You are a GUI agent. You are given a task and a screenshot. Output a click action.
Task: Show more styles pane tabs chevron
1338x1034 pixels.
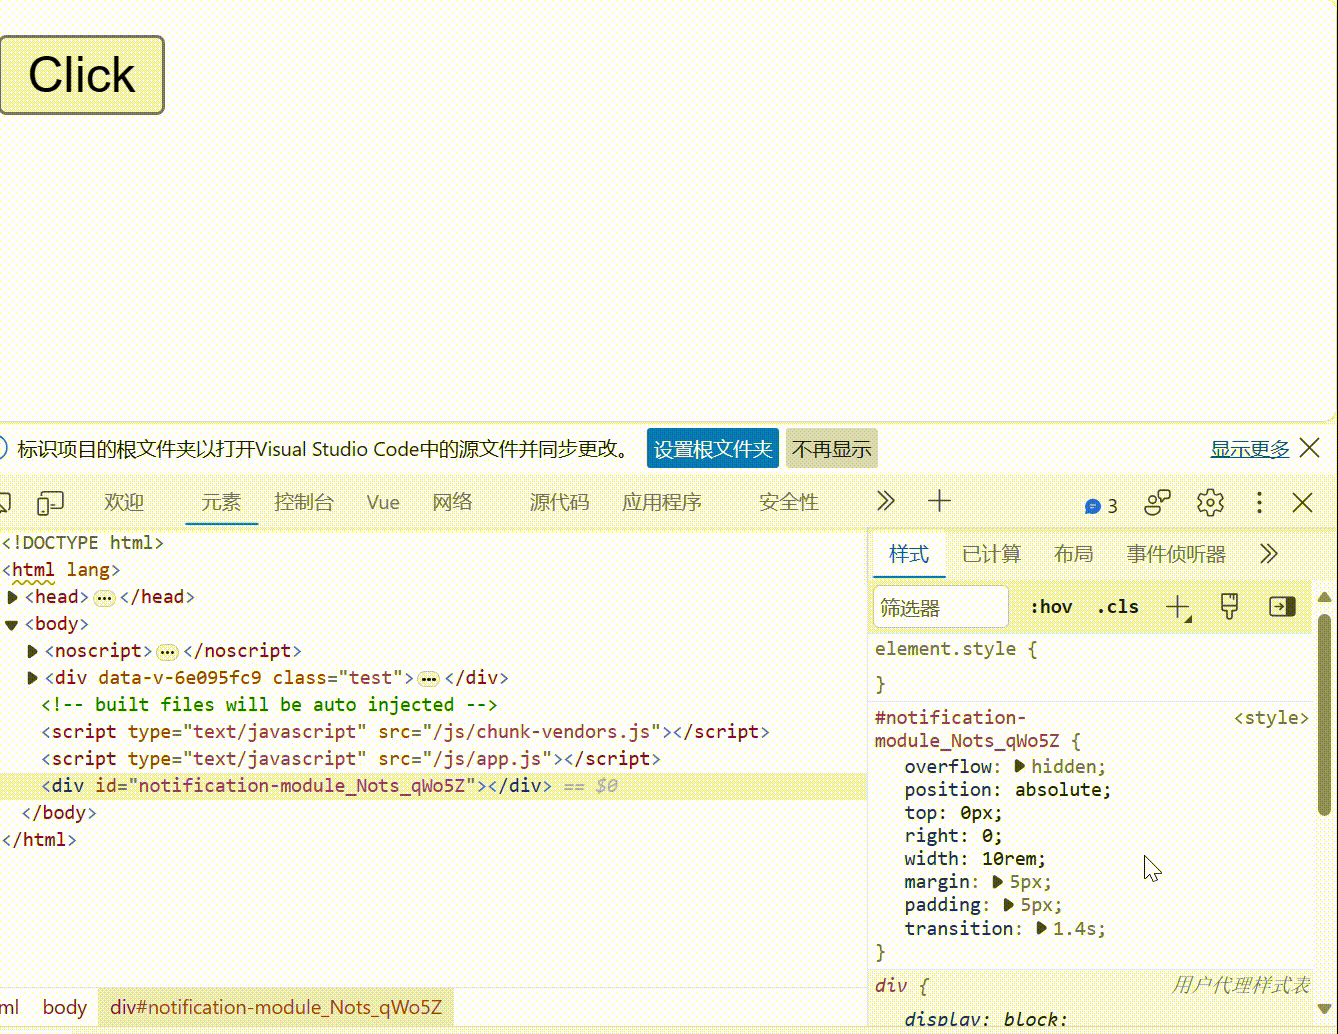(1269, 554)
